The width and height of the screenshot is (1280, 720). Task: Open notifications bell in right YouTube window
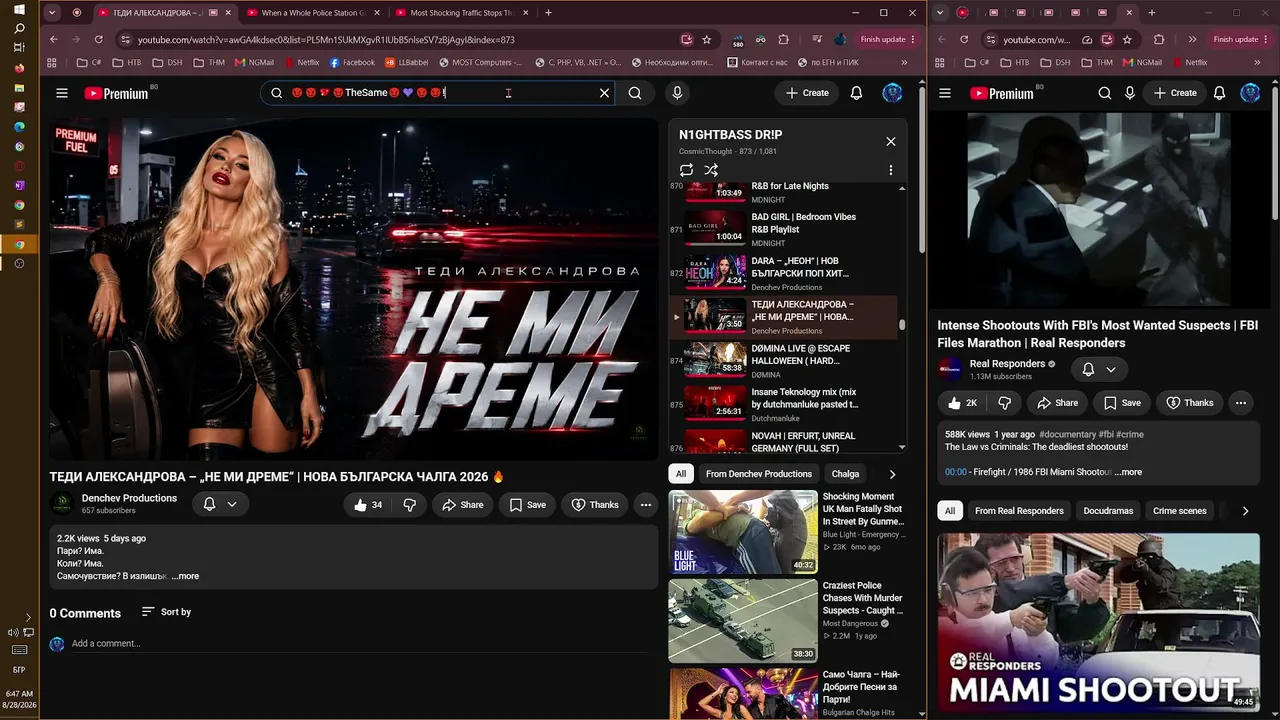click(x=1219, y=93)
